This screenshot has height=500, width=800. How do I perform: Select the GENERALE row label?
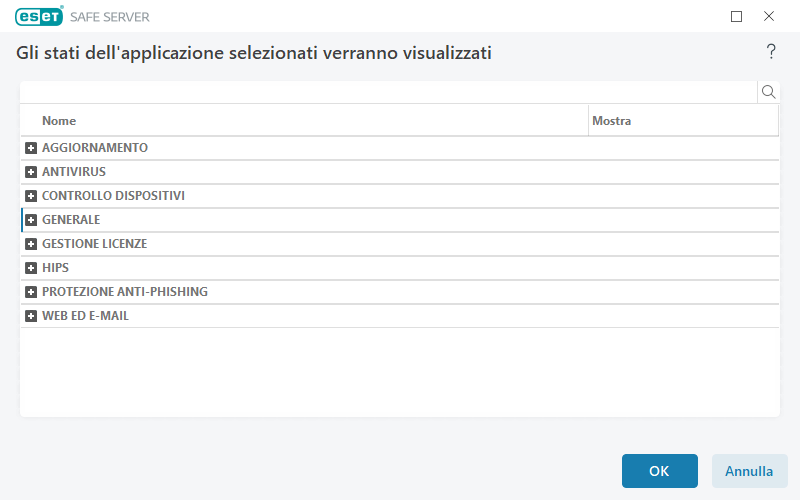click(x=71, y=220)
